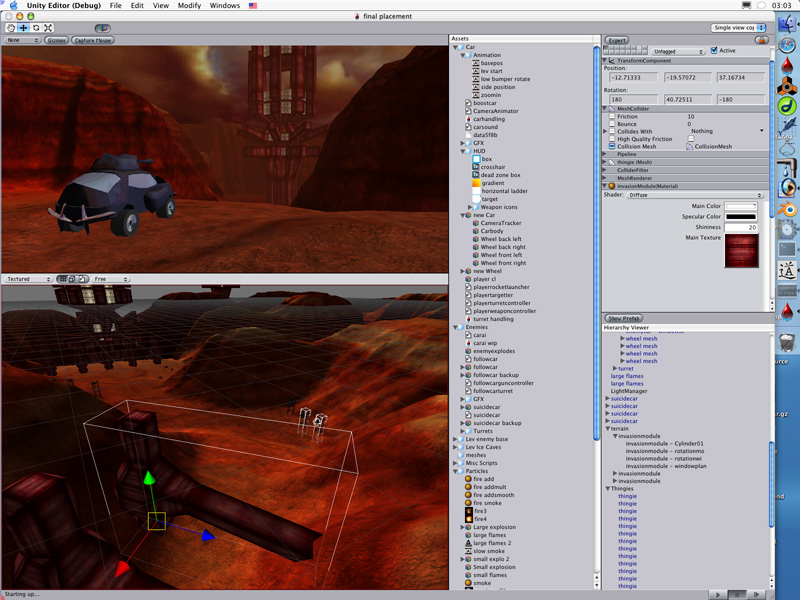
Task: Click the lock icon in the inspector
Action: [762, 40]
